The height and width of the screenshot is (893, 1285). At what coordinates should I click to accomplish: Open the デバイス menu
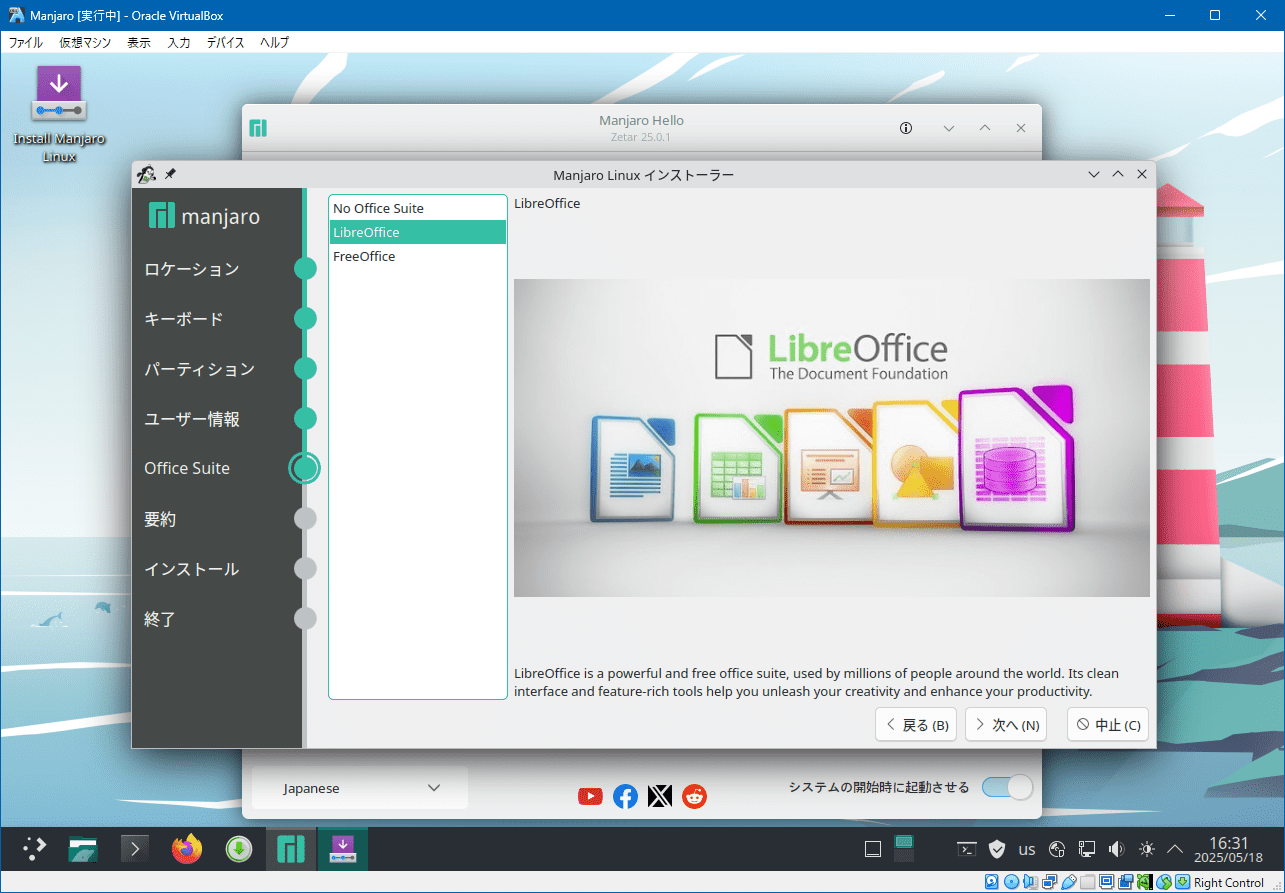pos(226,42)
